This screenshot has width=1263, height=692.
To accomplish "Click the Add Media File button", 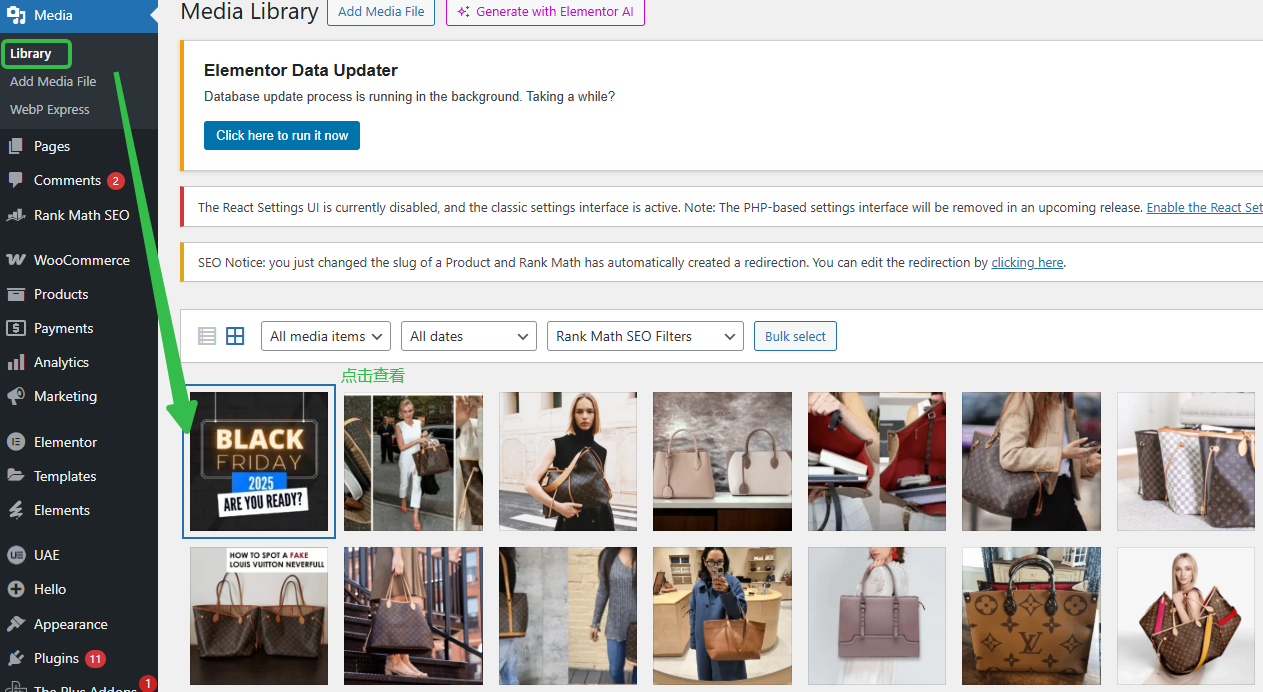I will click(x=381, y=12).
